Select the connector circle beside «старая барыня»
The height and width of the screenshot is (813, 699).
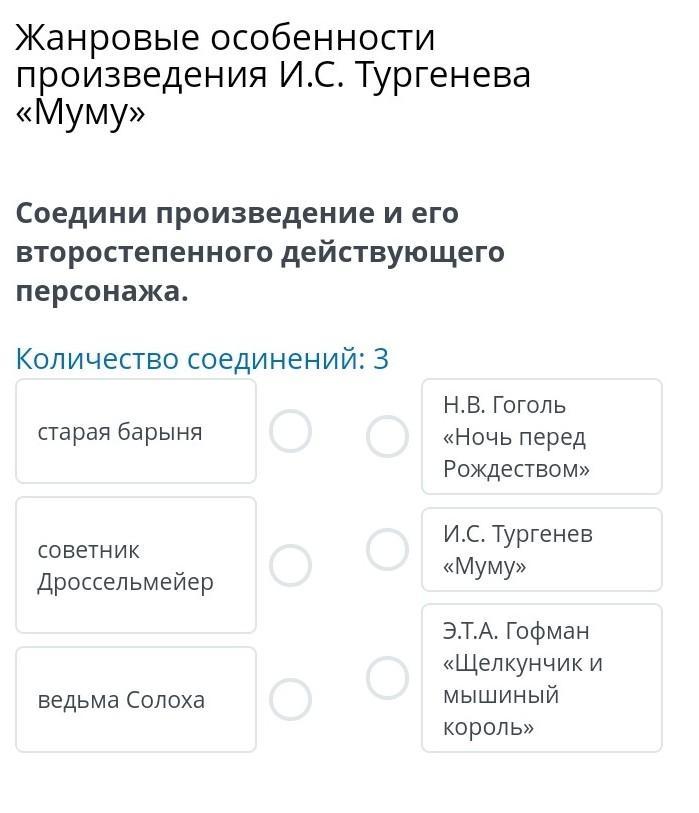290,432
